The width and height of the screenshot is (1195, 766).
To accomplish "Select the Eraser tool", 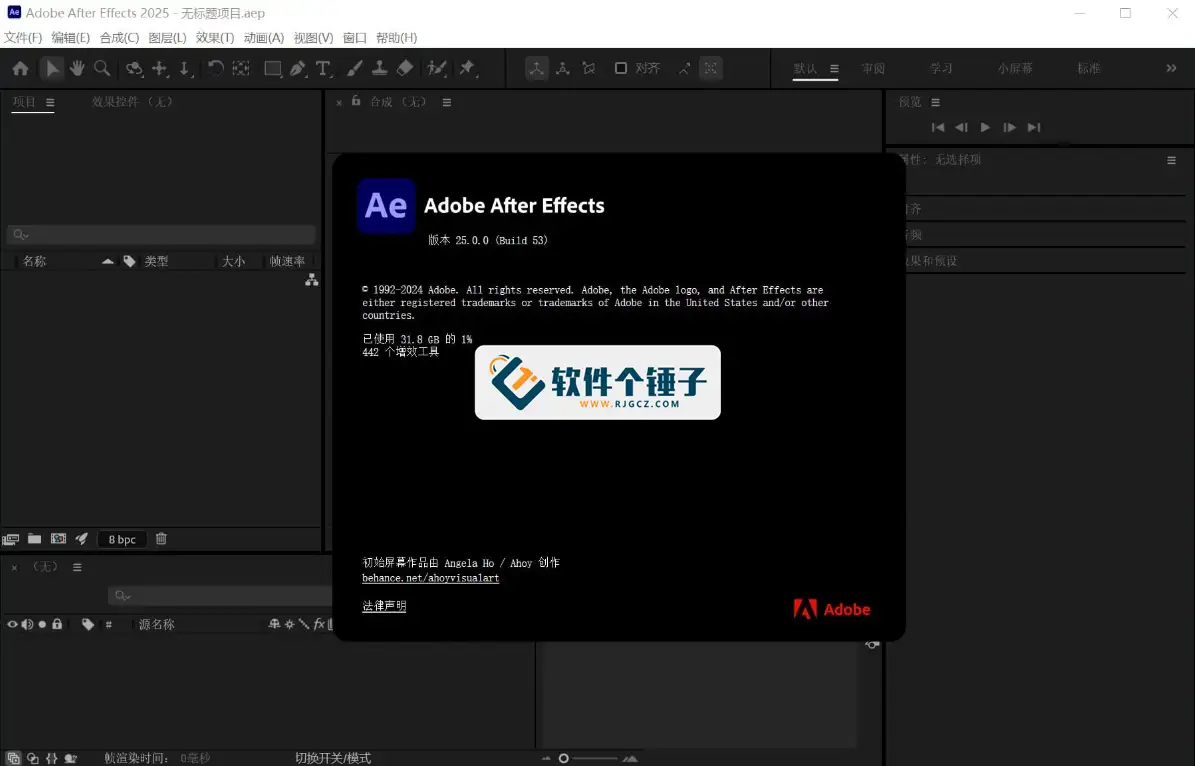I will [405, 69].
